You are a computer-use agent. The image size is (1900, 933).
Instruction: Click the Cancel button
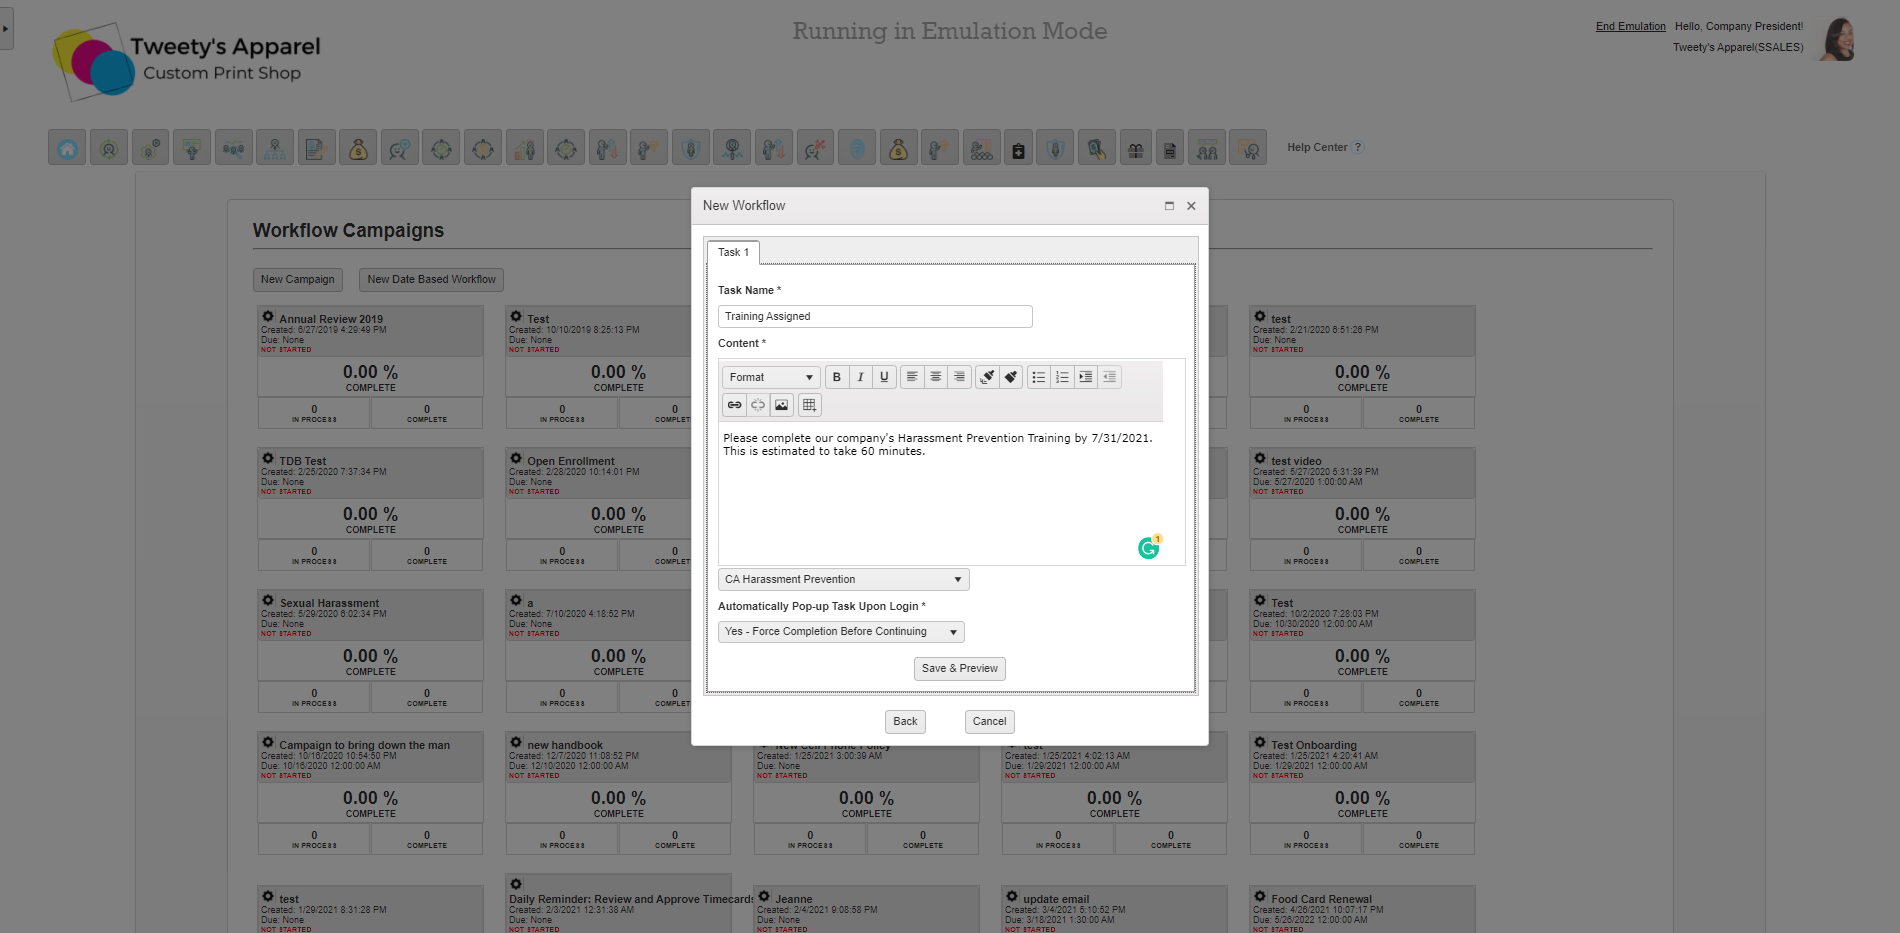coord(990,721)
